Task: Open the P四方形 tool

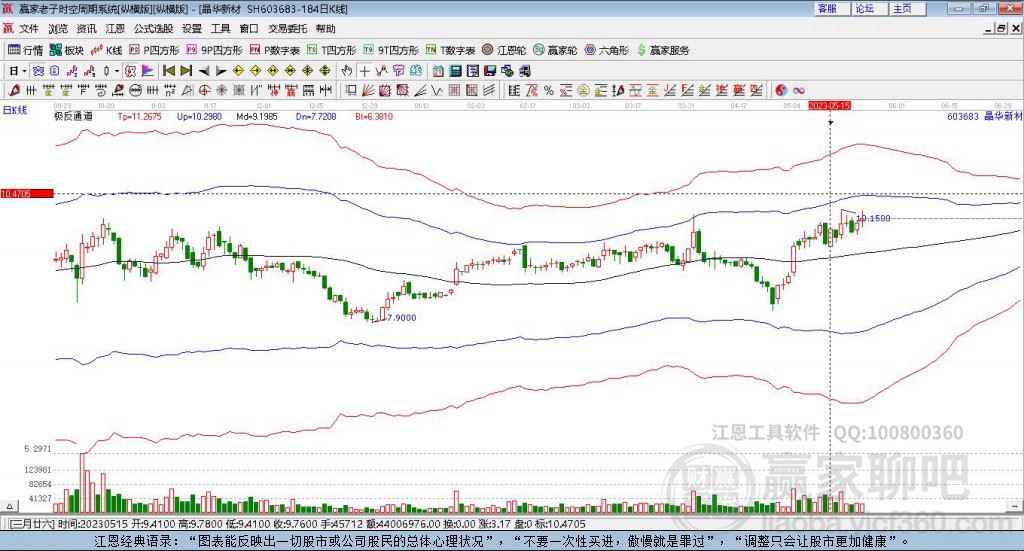Action: [x=153, y=50]
